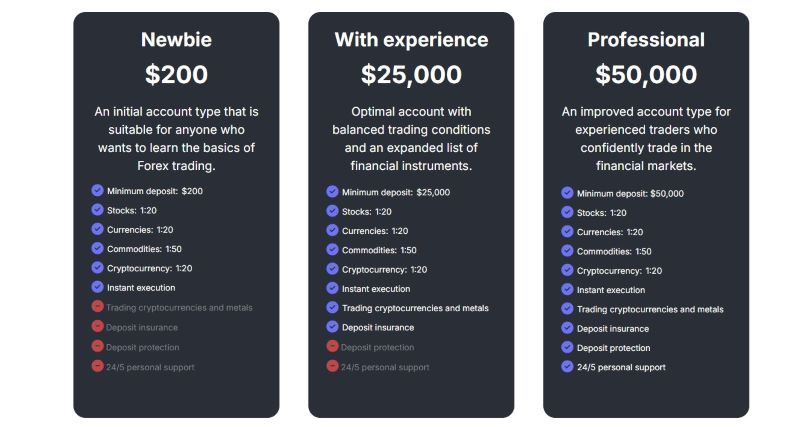Click red minus icon beside With experience Deposit protection
The image size is (800, 427).
pyautogui.click(x=332, y=346)
